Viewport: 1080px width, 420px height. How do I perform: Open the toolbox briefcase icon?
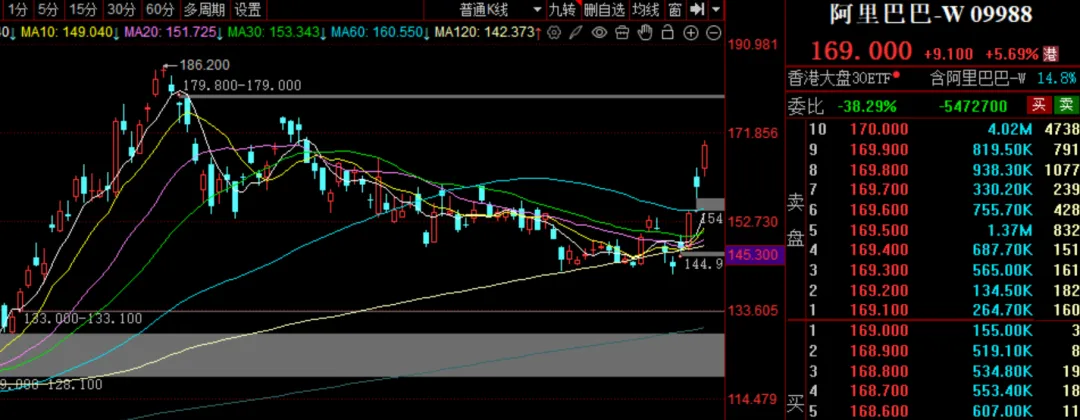click(x=622, y=33)
